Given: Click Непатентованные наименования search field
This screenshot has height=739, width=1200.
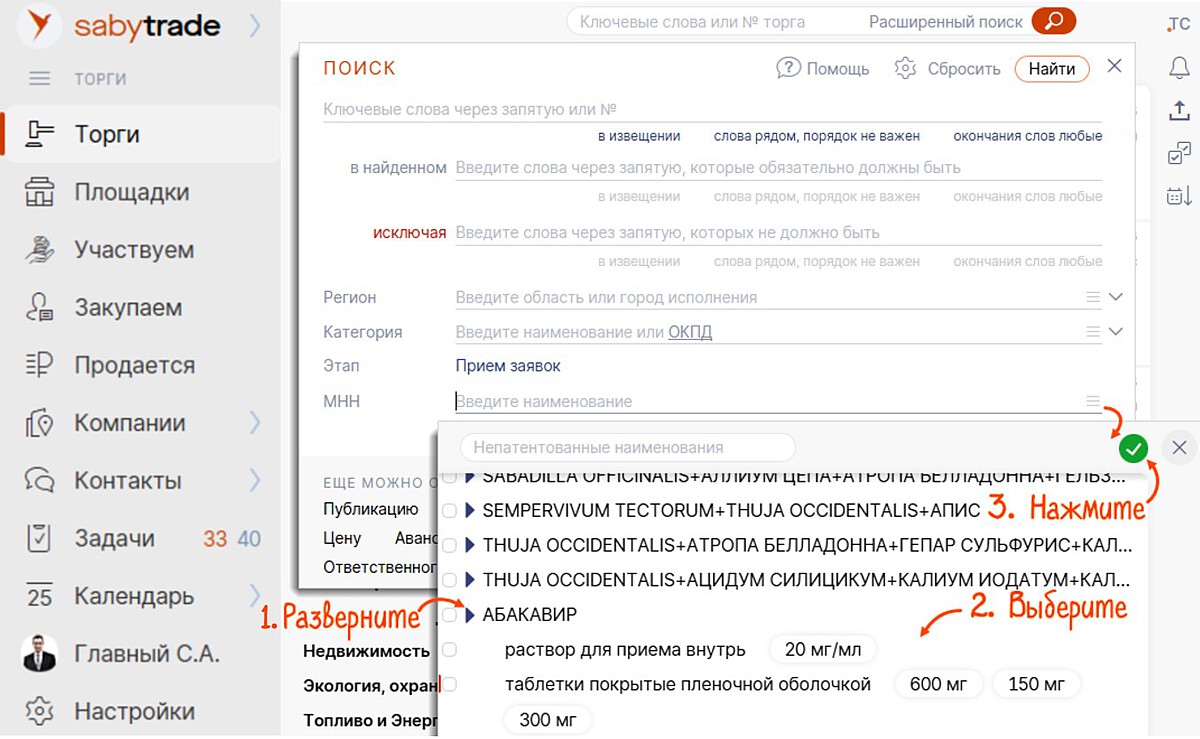Looking at the screenshot, I should point(627,448).
